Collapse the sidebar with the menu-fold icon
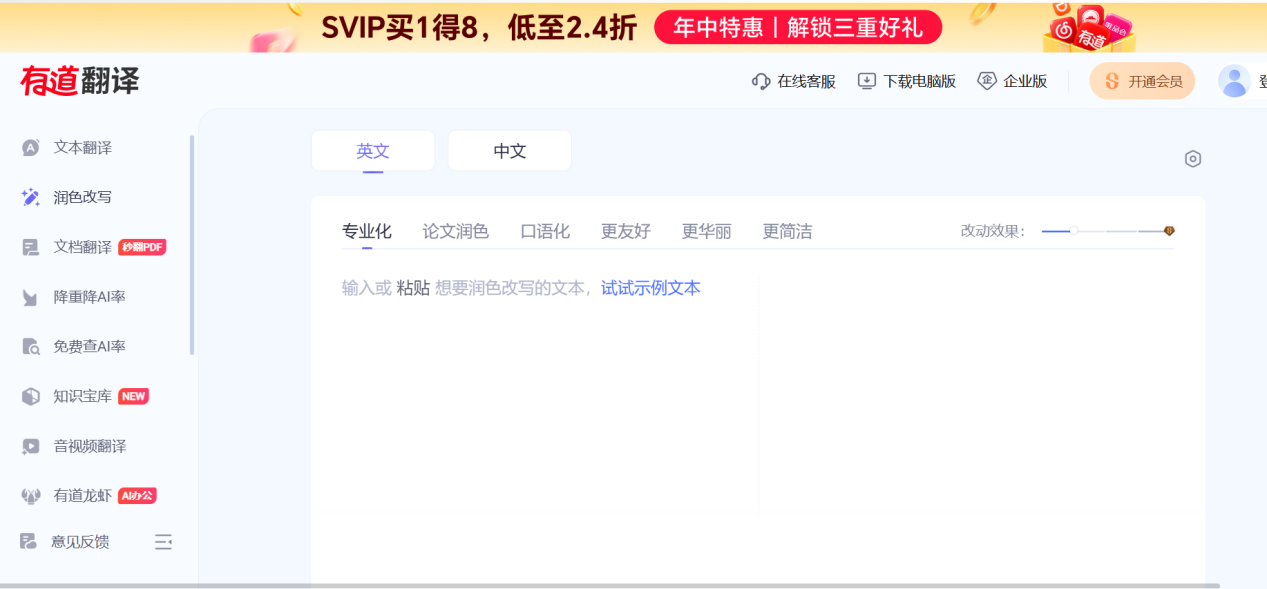 (163, 542)
